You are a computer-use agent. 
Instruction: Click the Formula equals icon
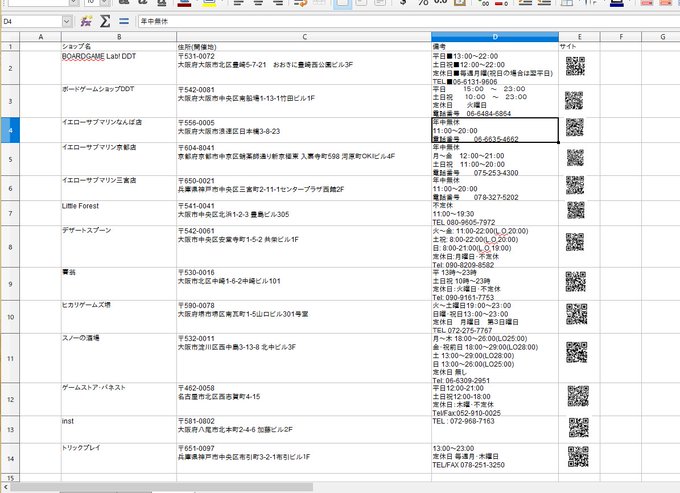tap(124, 21)
